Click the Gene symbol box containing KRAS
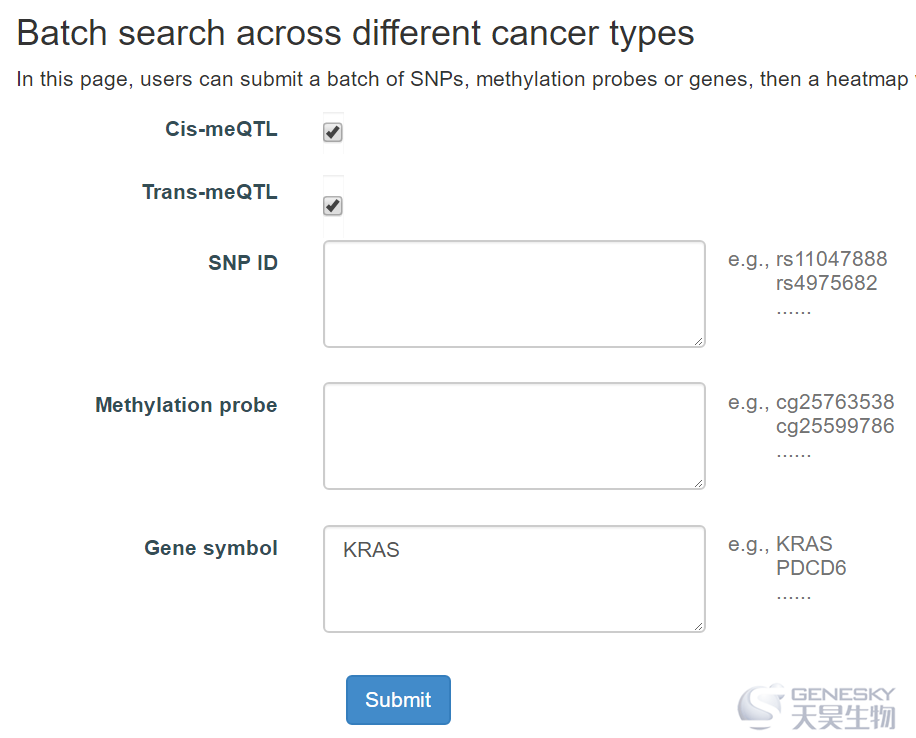The height and width of the screenshot is (738, 916). tap(514, 578)
